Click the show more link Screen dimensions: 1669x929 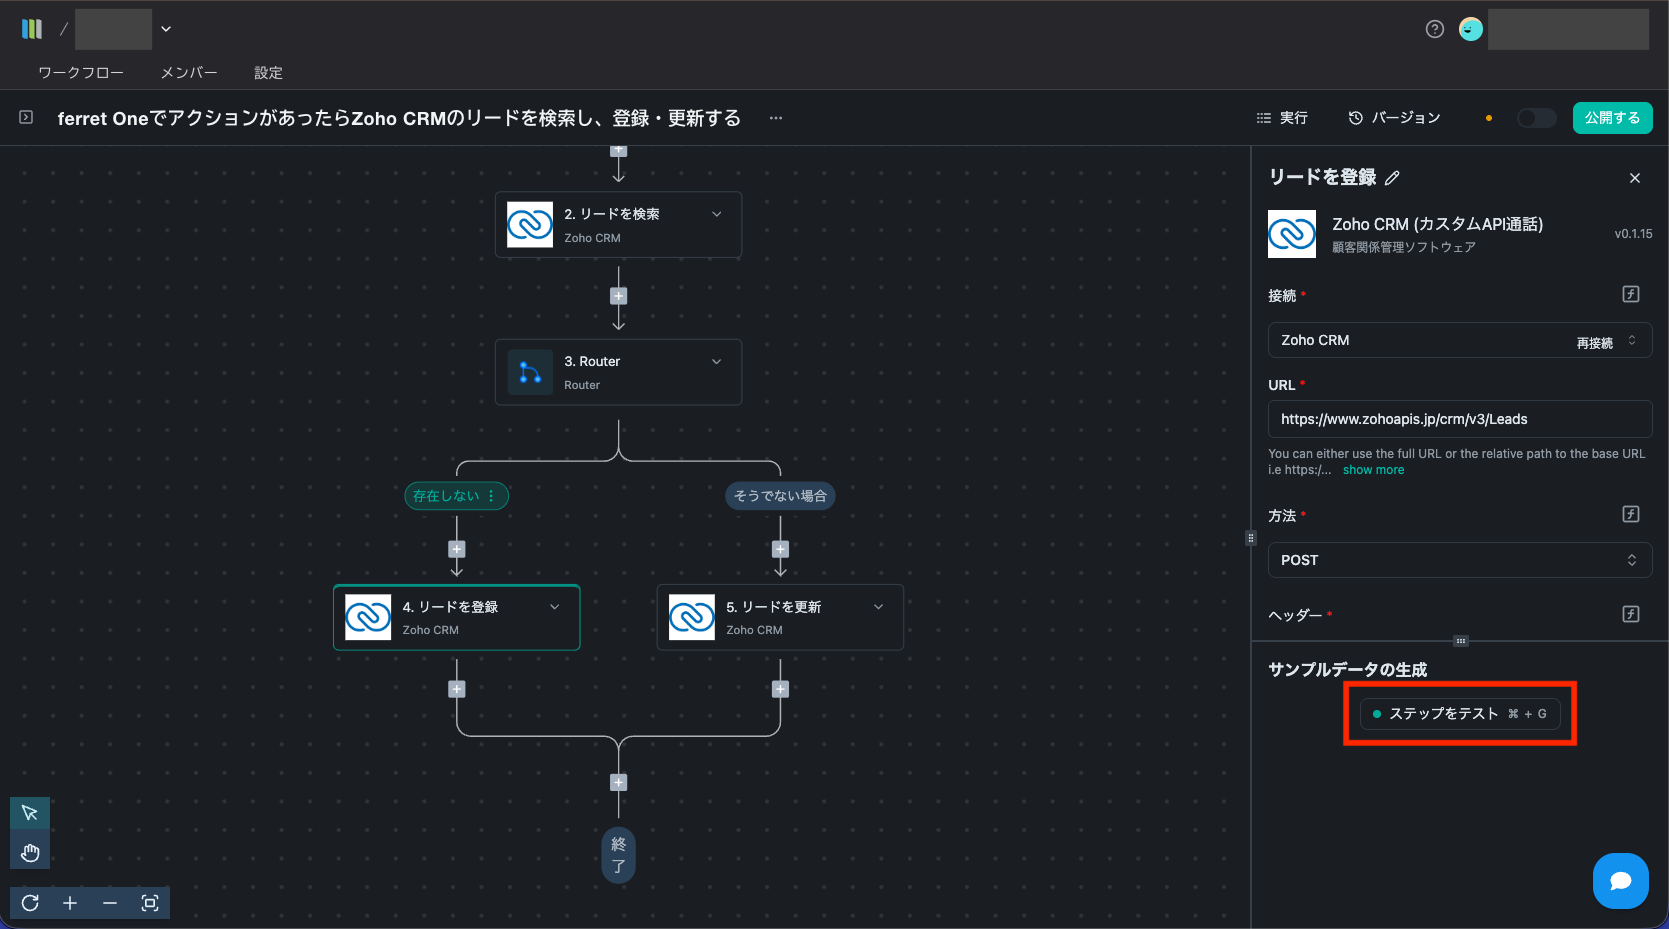tap(1373, 470)
